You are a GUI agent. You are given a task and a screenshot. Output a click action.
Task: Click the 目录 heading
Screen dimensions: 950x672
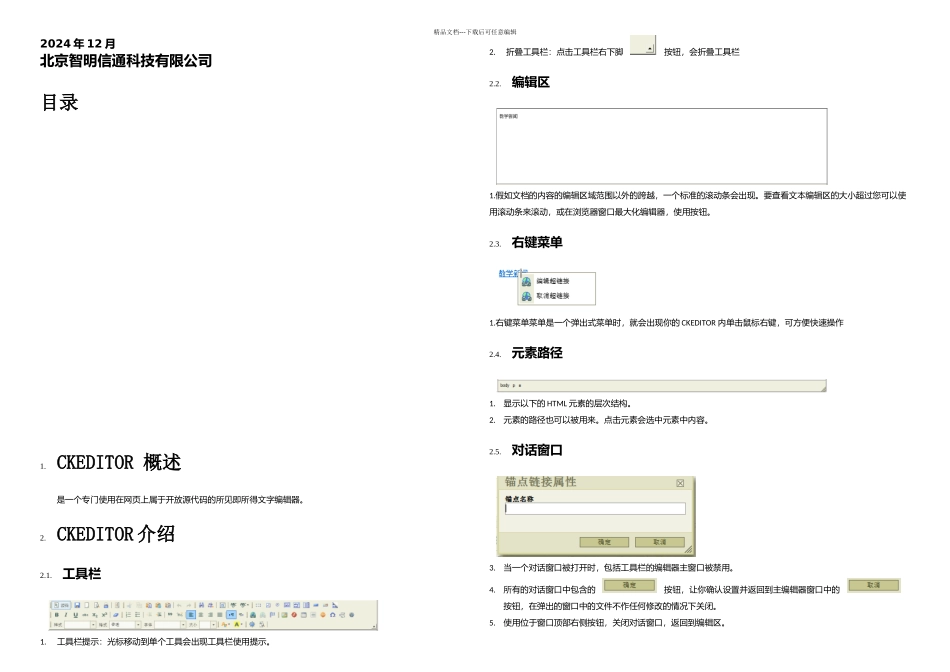click(60, 102)
